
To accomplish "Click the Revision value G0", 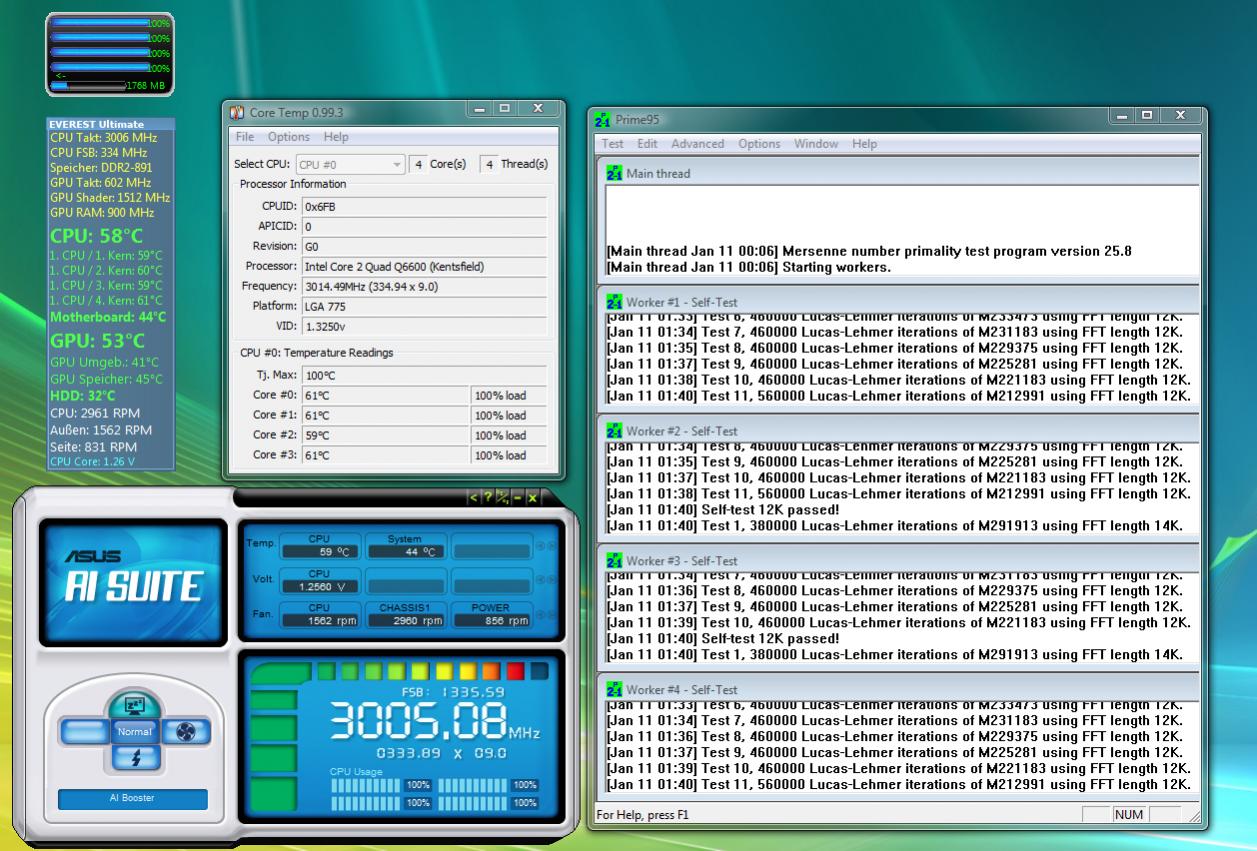I will [x=424, y=246].
